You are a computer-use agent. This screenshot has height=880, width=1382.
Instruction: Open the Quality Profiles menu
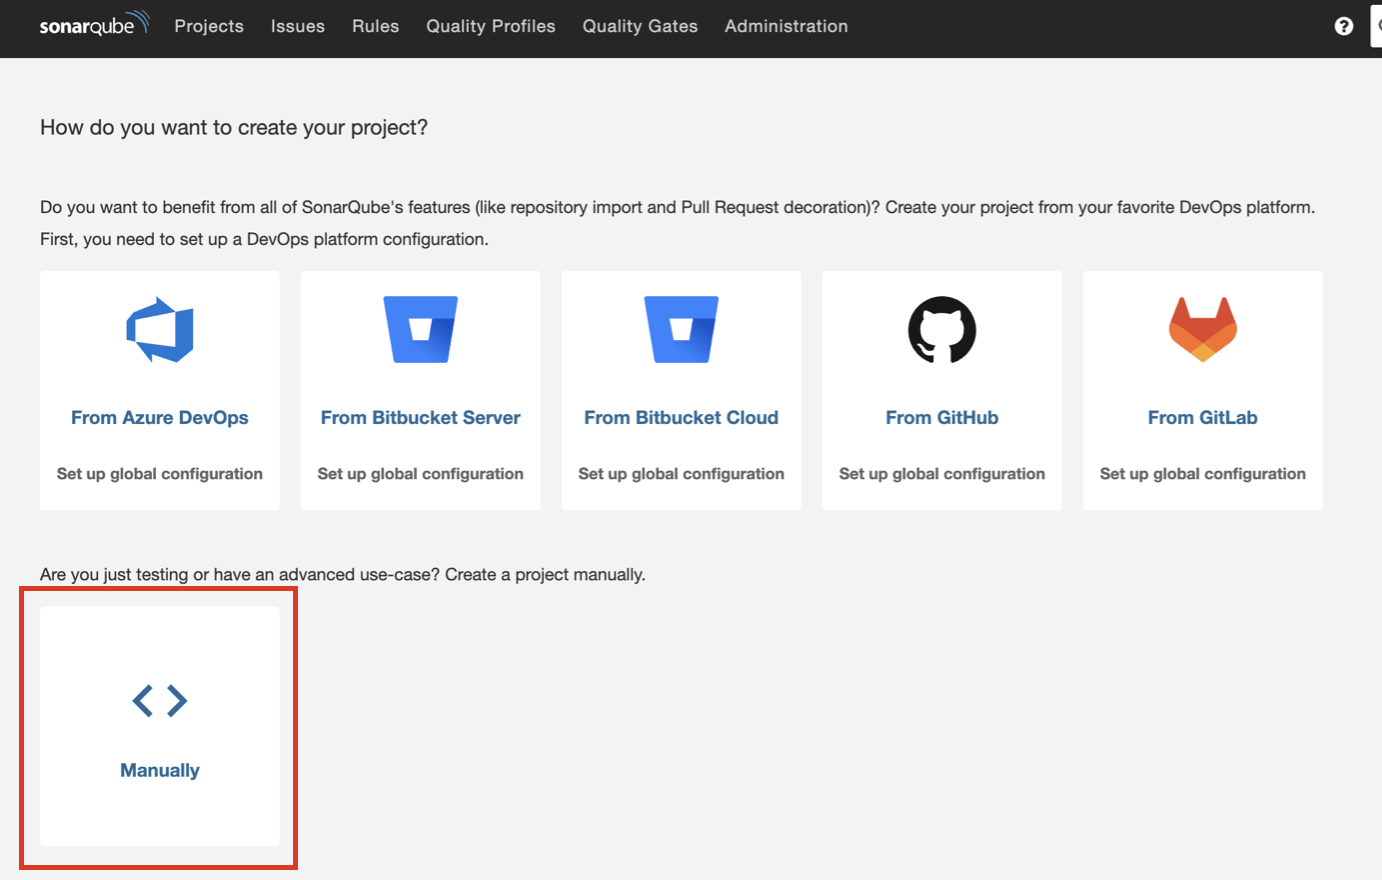click(490, 26)
